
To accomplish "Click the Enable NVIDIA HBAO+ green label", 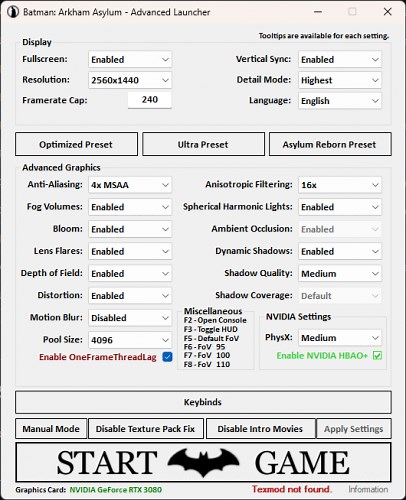I will click(322, 356).
